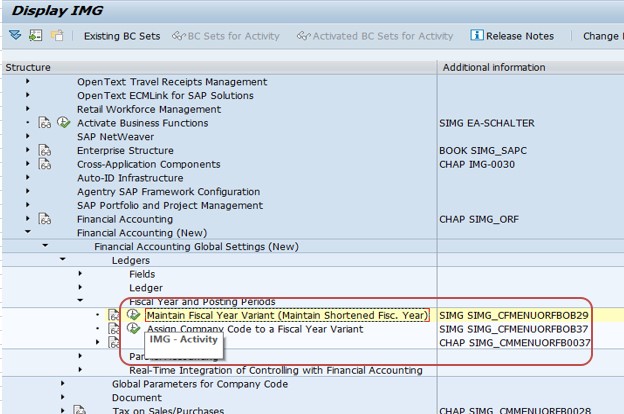Click SIMG EA-SCHALTER info cell
Image resolution: width=624 pixels, height=414 pixels.
pos(487,123)
